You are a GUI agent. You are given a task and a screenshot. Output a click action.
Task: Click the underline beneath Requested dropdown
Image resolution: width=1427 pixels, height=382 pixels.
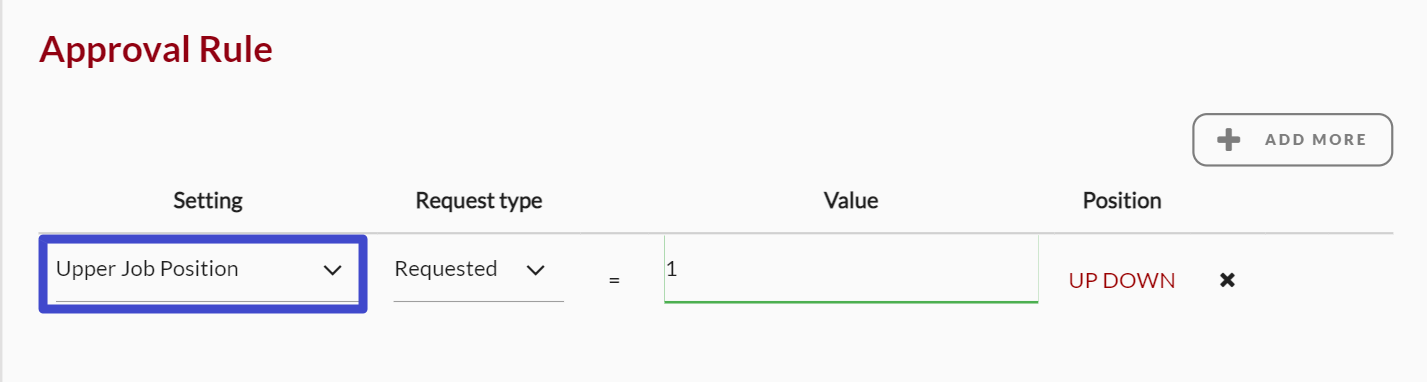point(479,301)
